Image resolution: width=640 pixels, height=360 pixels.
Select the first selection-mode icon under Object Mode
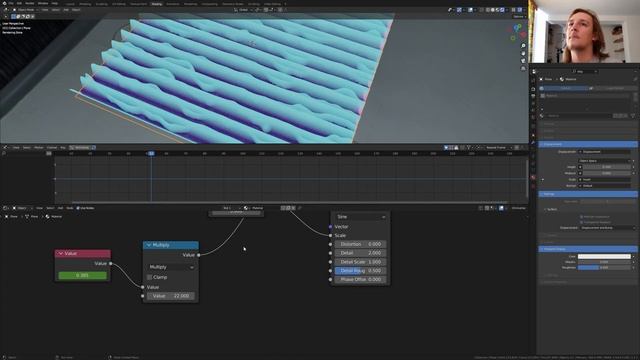[13, 16]
